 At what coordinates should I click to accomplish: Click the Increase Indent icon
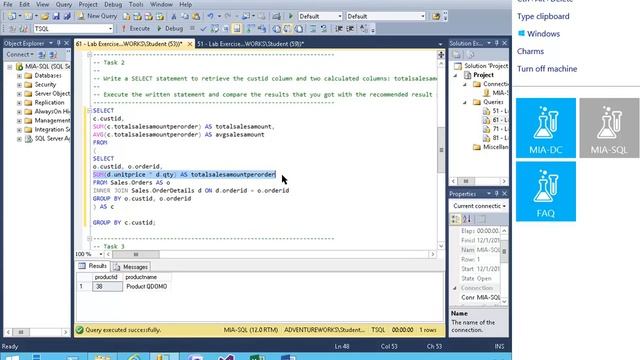coord(350,29)
